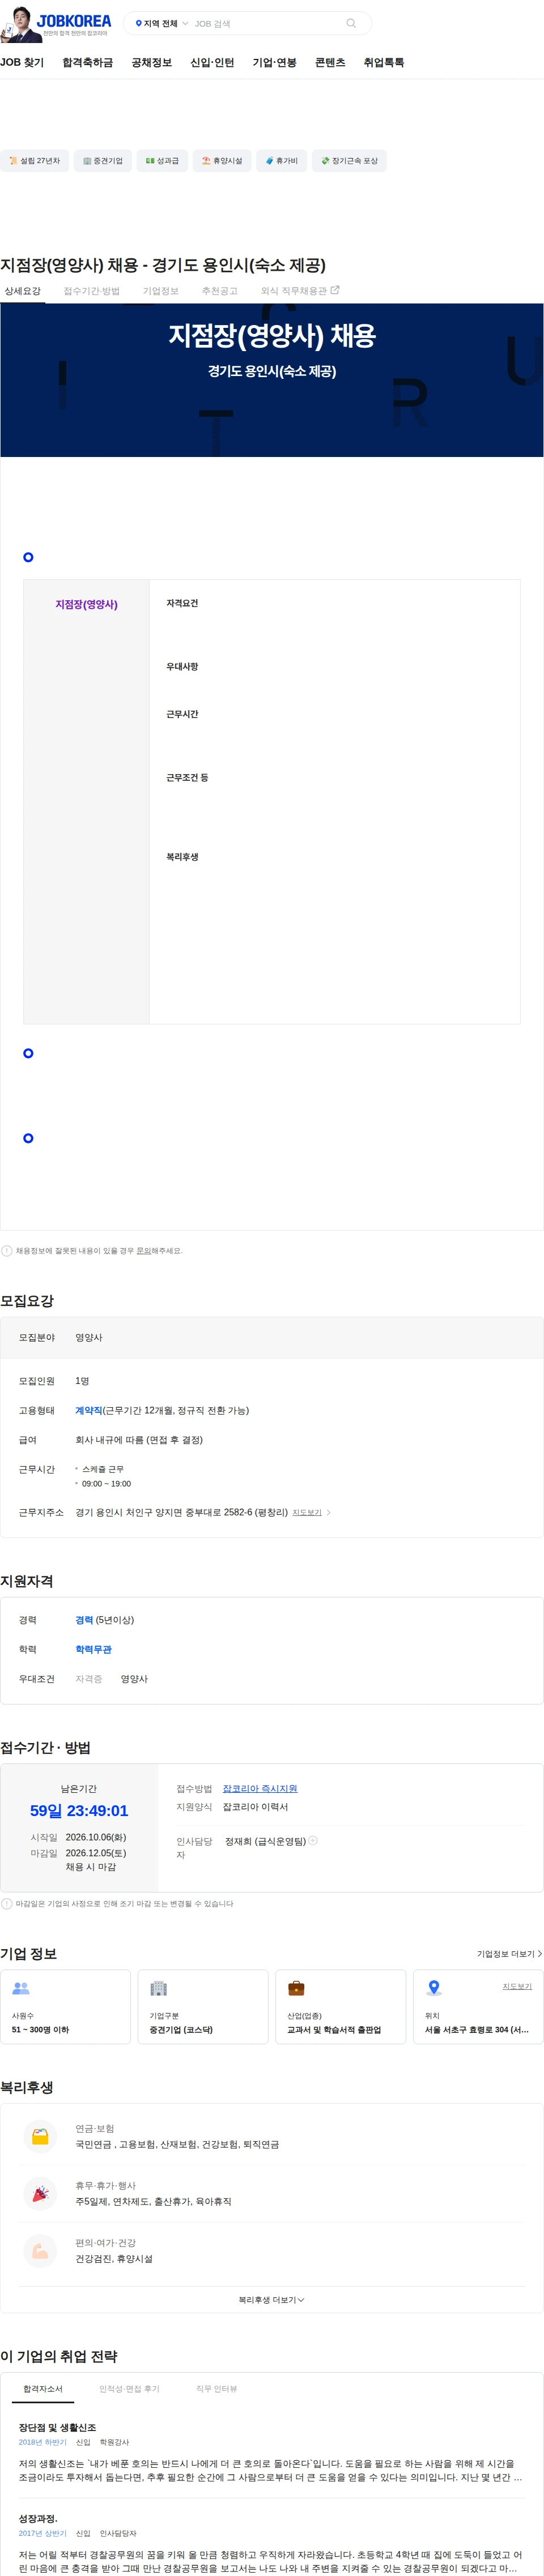Click the 지점장(영양사) 채용 banner image
The image size is (544, 2576).
(x=272, y=380)
